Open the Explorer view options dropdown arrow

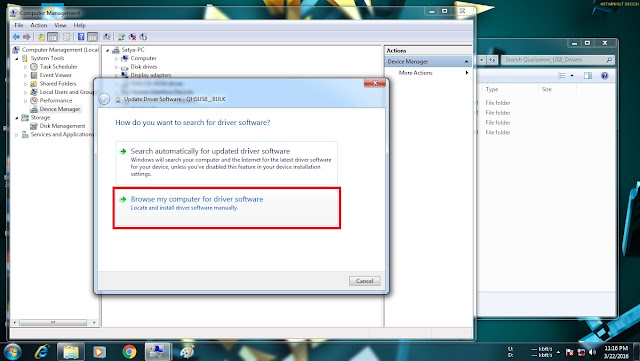click(572, 76)
